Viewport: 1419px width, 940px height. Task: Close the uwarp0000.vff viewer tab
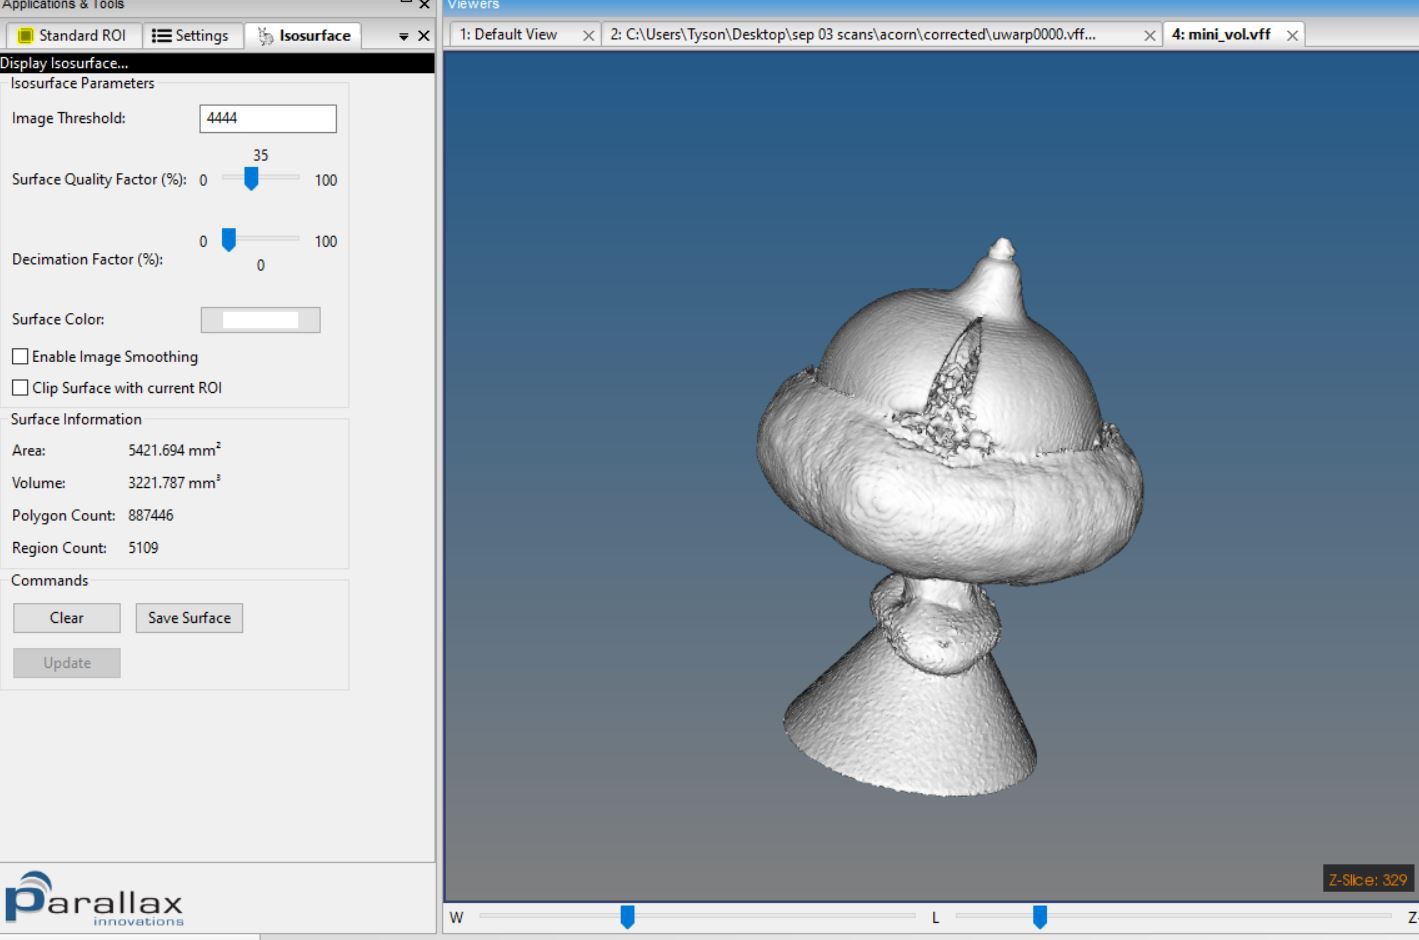click(x=1150, y=35)
